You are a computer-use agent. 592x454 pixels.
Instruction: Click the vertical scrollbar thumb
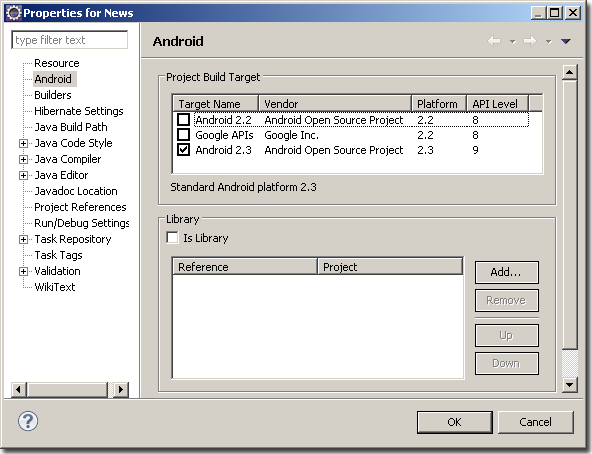(570, 215)
